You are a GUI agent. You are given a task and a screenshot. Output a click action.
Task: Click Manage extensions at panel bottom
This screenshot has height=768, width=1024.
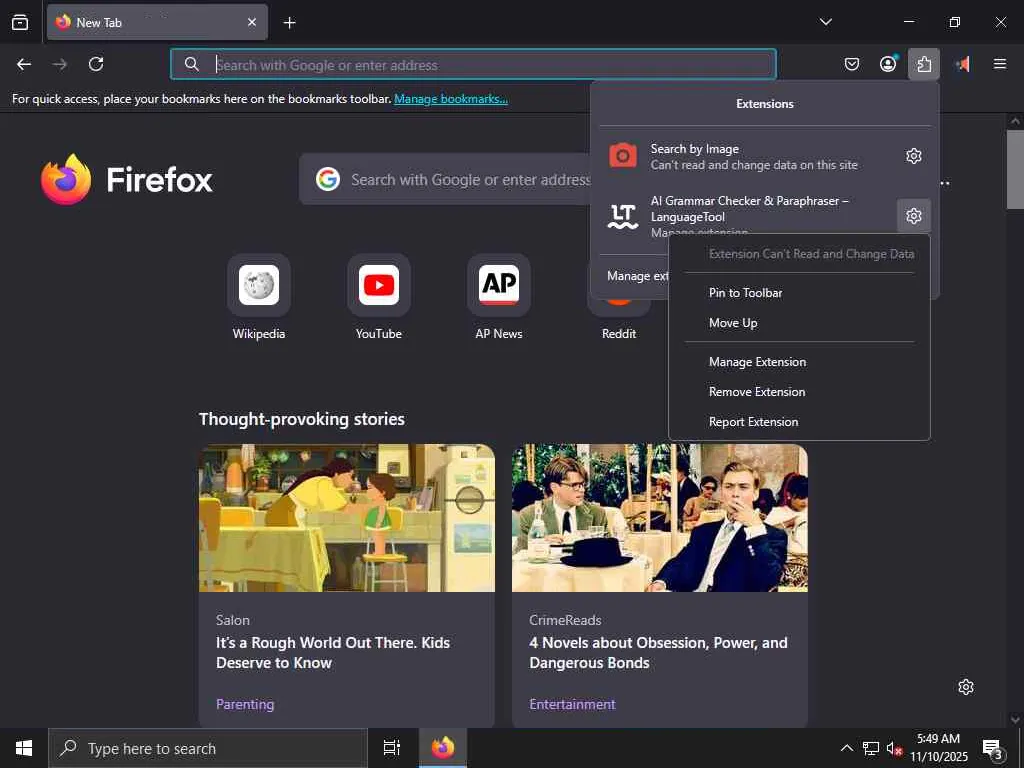click(637, 276)
